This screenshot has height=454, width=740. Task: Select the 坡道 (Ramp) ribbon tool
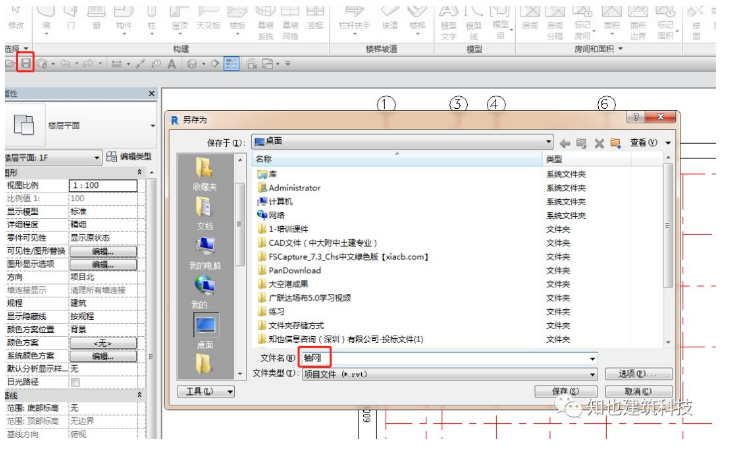tap(390, 19)
